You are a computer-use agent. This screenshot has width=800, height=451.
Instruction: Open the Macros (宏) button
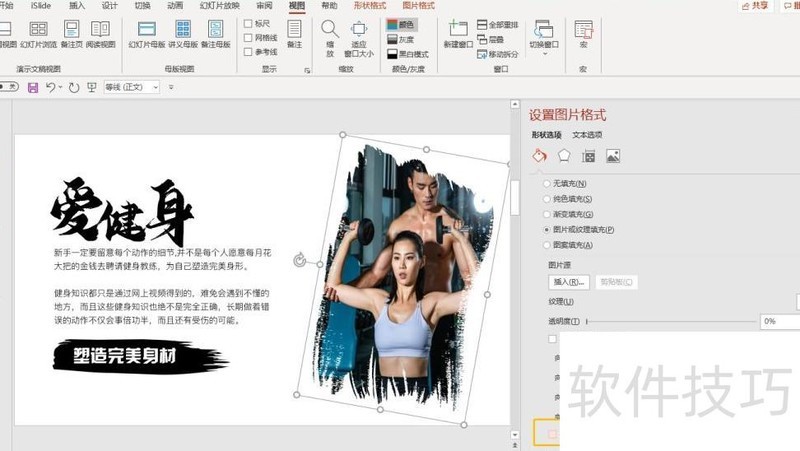pyautogui.click(x=583, y=34)
